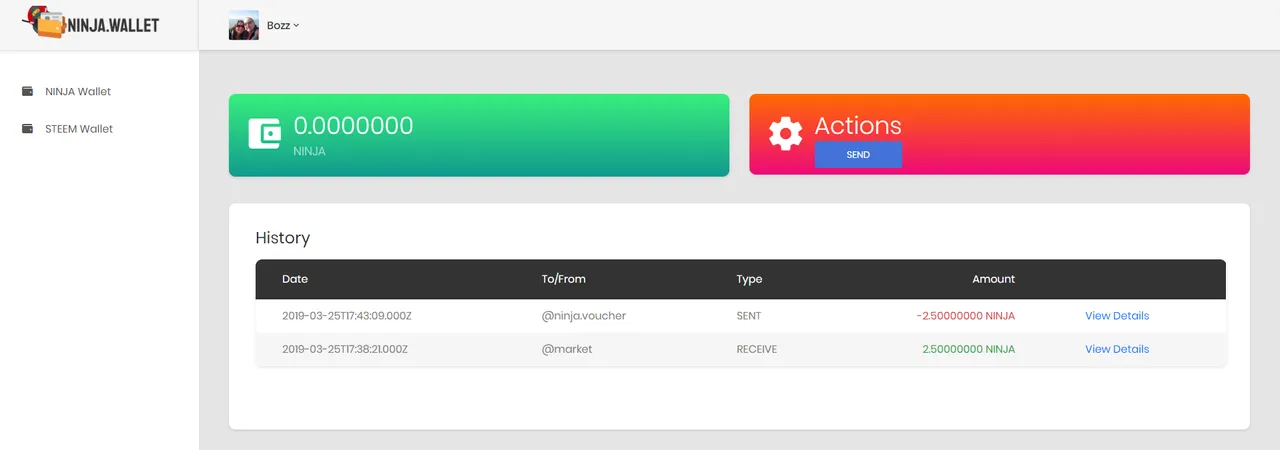The width and height of the screenshot is (1280, 450).
Task: Click the Bozz profile avatar
Action: pyautogui.click(x=244, y=25)
